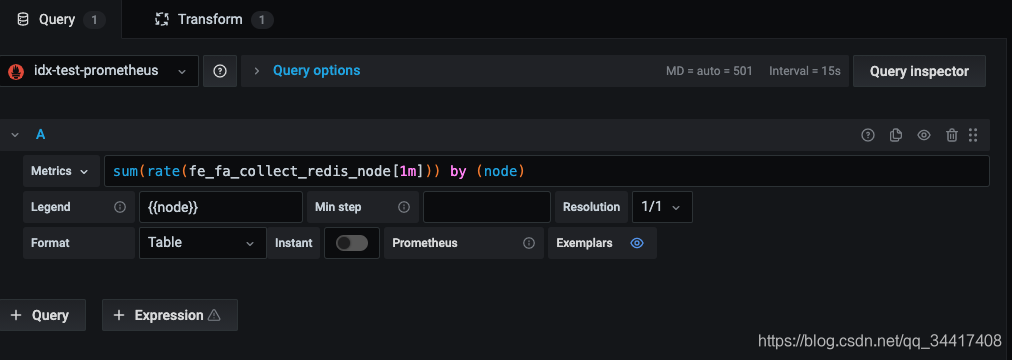1012x360 pixels.
Task: Click the Prometheus data source logo icon
Action: (x=16, y=71)
